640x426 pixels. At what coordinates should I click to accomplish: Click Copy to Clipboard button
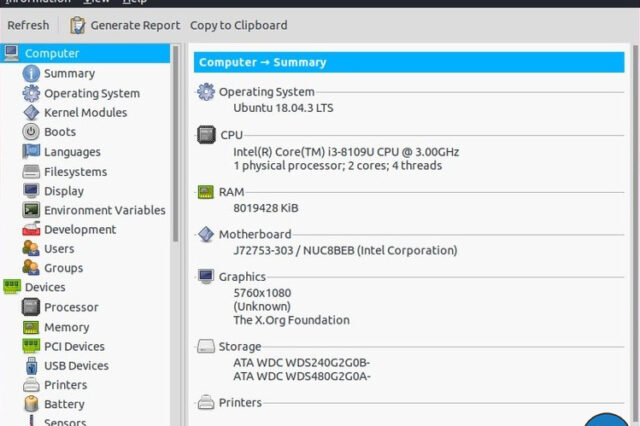pos(238,25)
